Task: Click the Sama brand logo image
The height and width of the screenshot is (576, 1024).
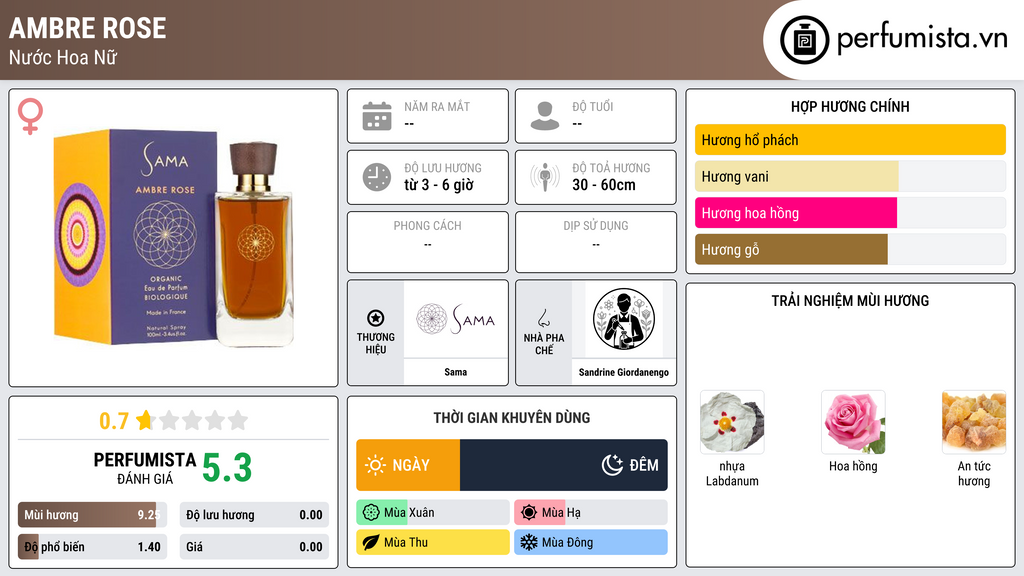Action: point(456,319)
